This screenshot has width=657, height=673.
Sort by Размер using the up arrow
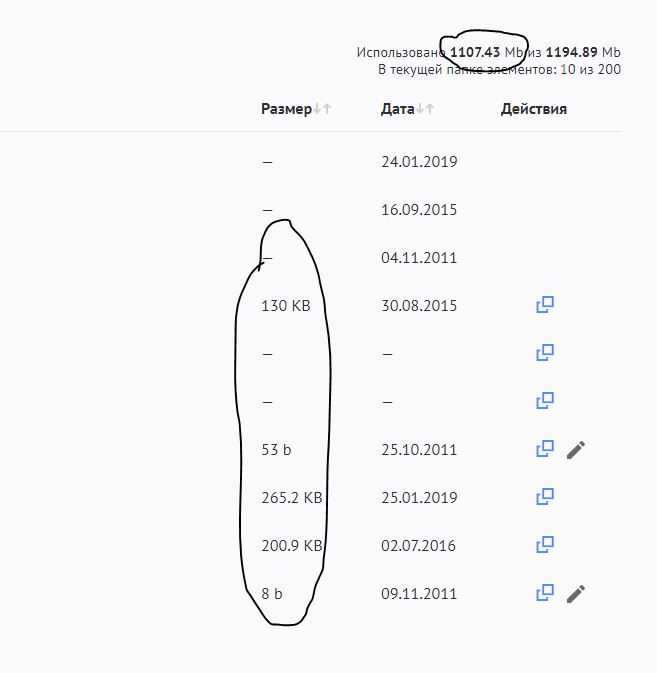point(327,110)
